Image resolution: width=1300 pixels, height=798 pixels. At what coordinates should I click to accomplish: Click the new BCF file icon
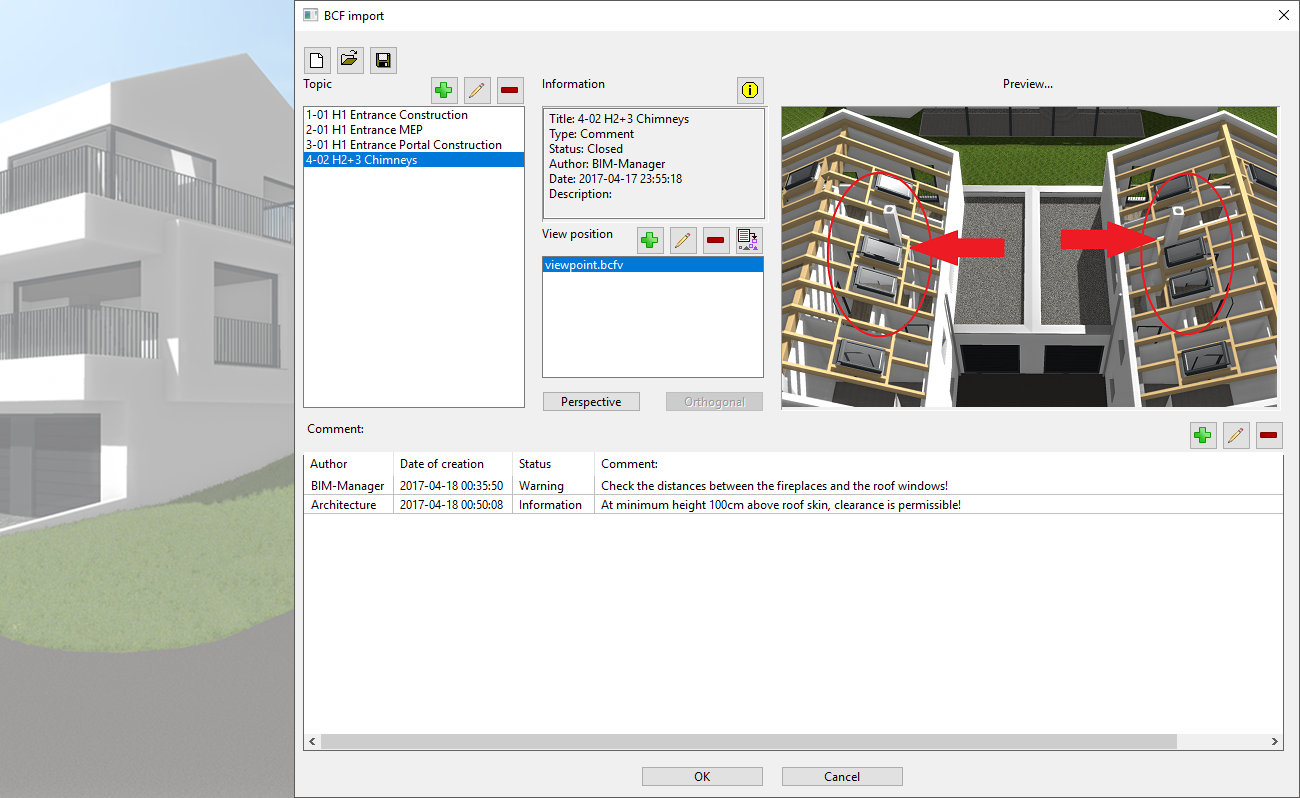click(317, 60)
